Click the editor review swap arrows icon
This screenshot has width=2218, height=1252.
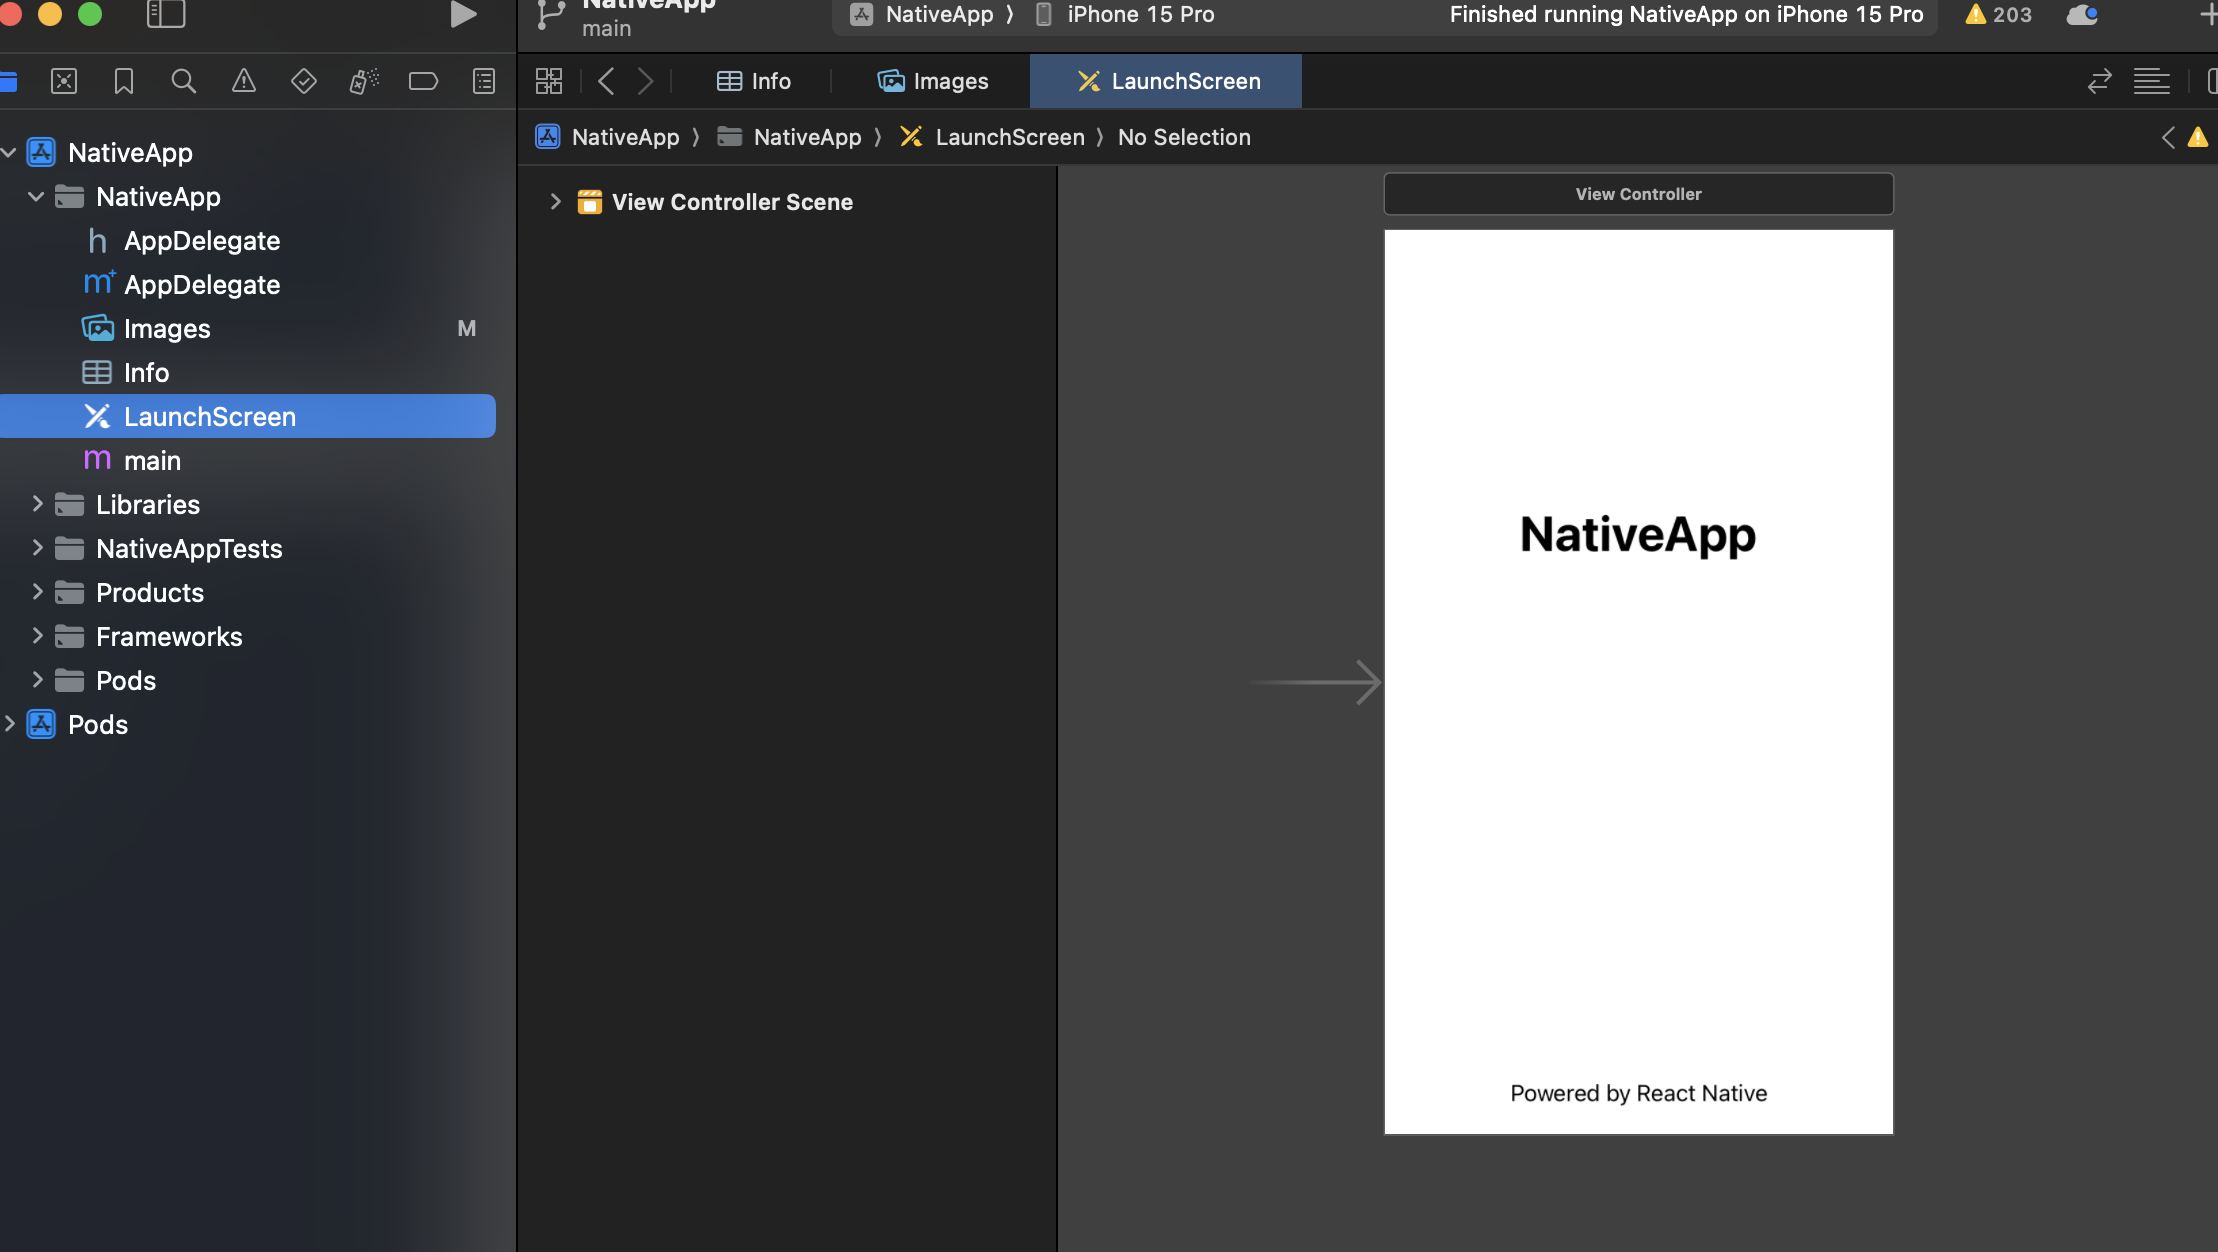pyautogui.click(x=2100, y=81)
